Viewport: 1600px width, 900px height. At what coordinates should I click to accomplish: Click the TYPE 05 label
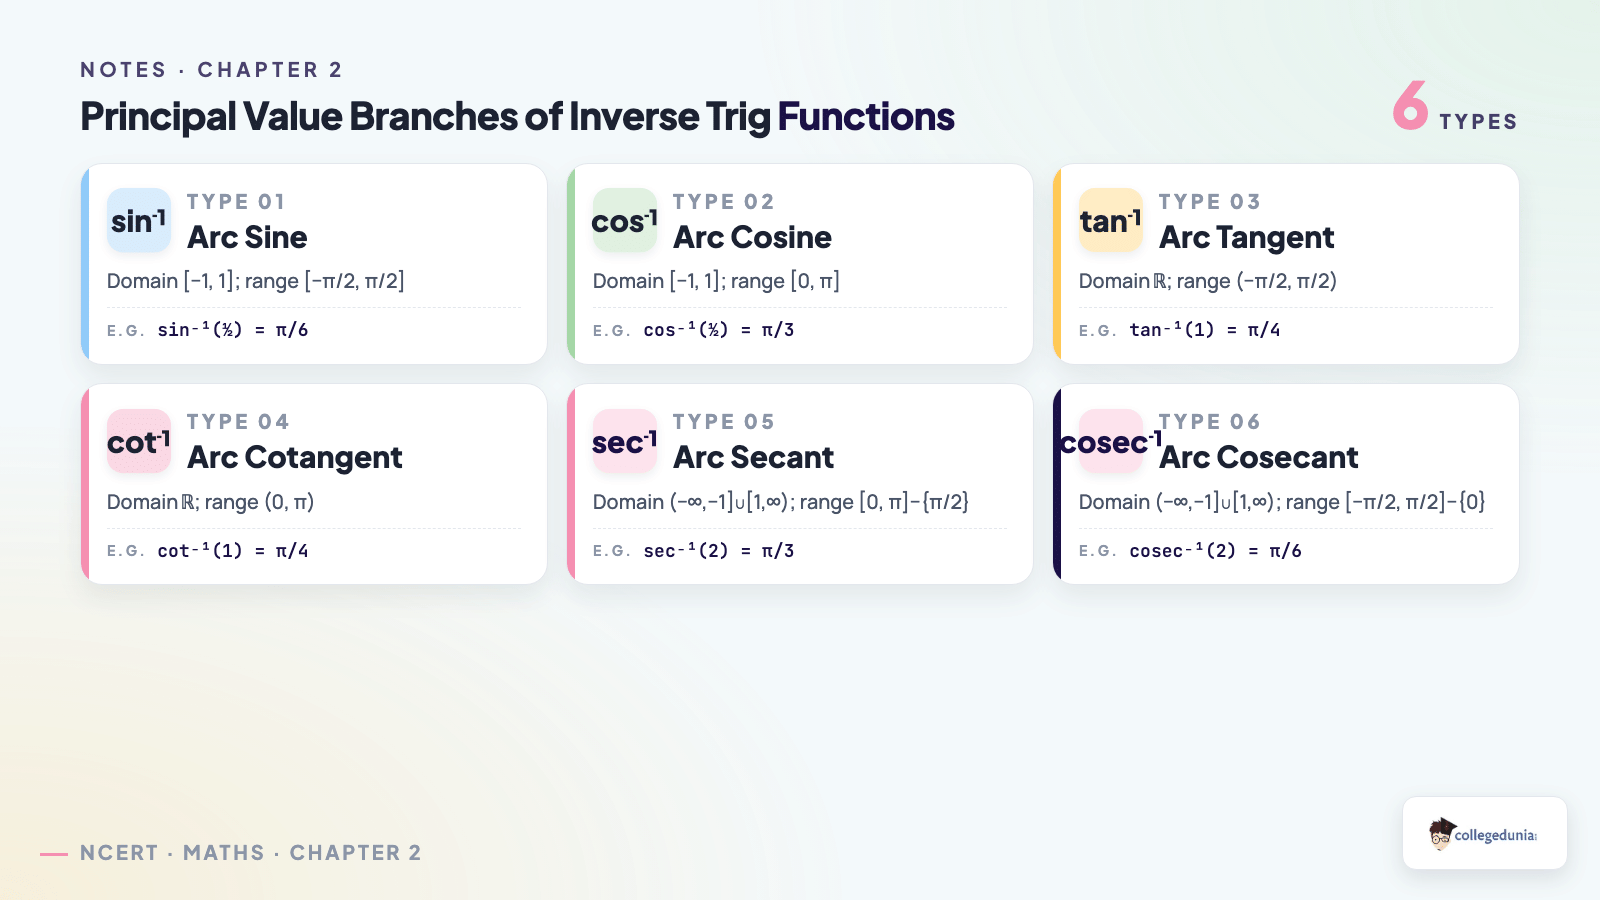[723, 422]
